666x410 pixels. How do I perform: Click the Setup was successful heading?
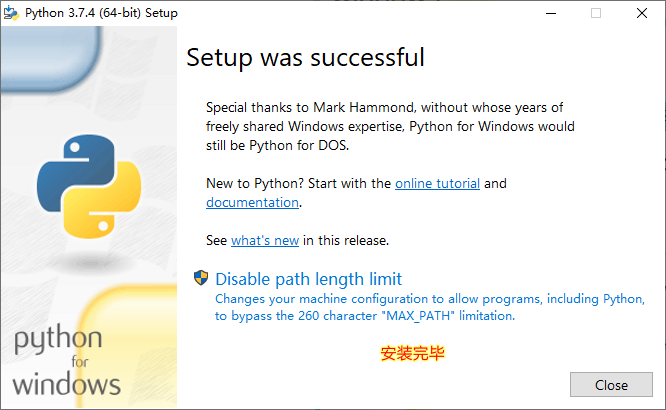(x=305, y=57)
